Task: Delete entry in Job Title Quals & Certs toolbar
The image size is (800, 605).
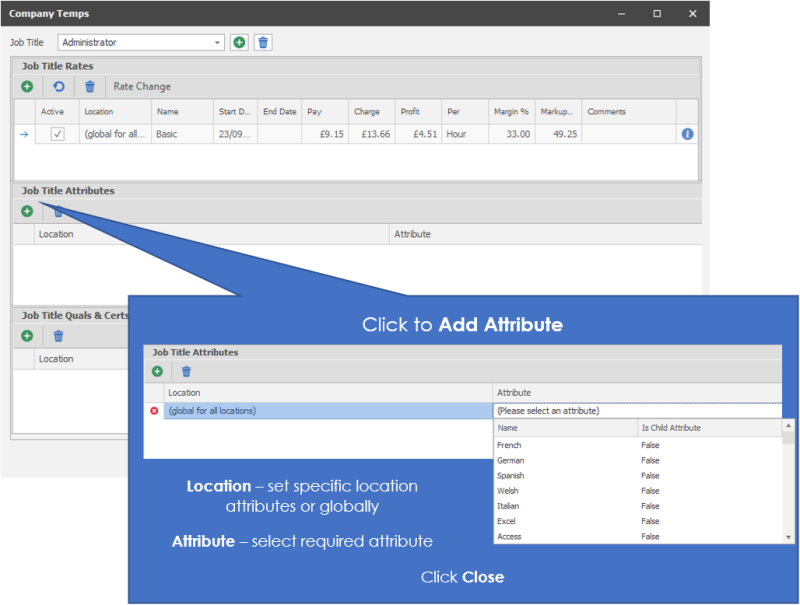Action: (x=58, y=336)
